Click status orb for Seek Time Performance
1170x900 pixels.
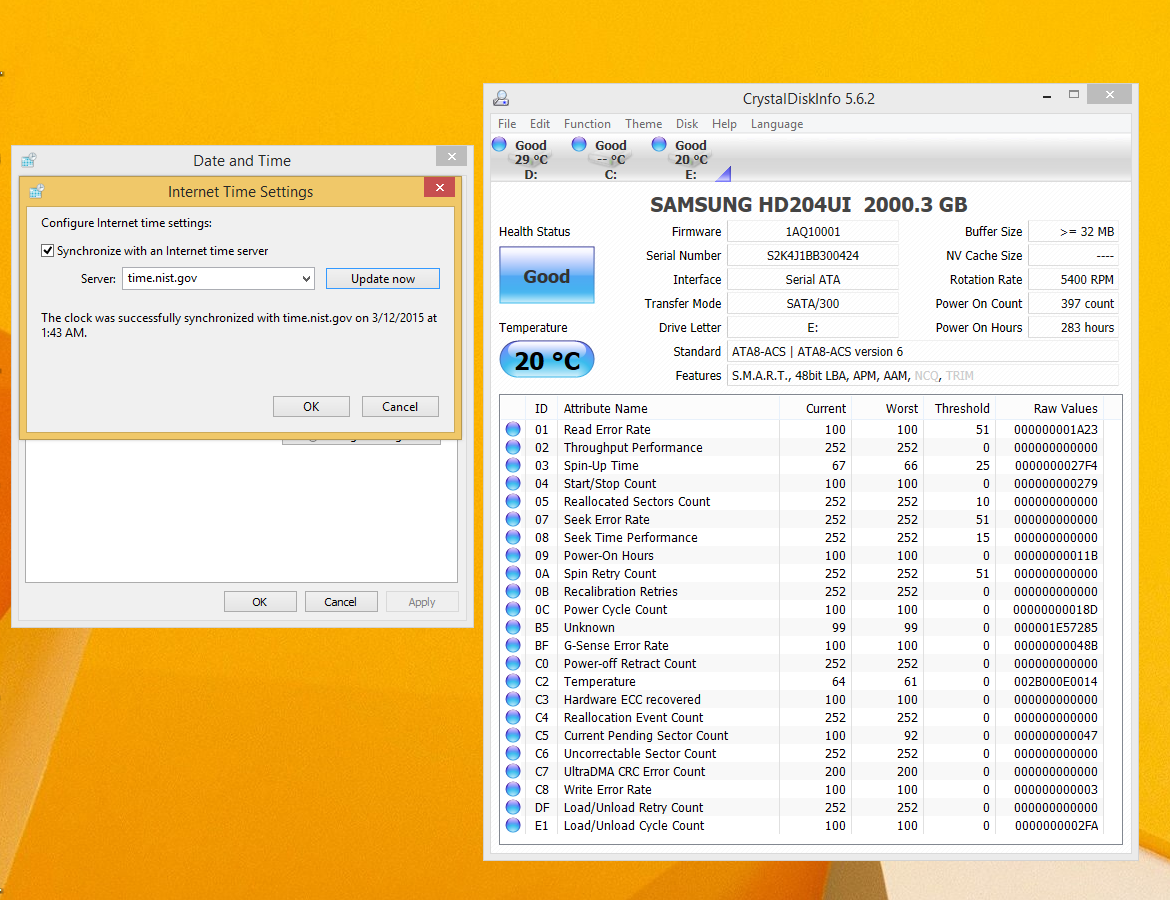(x=513, y=537)
